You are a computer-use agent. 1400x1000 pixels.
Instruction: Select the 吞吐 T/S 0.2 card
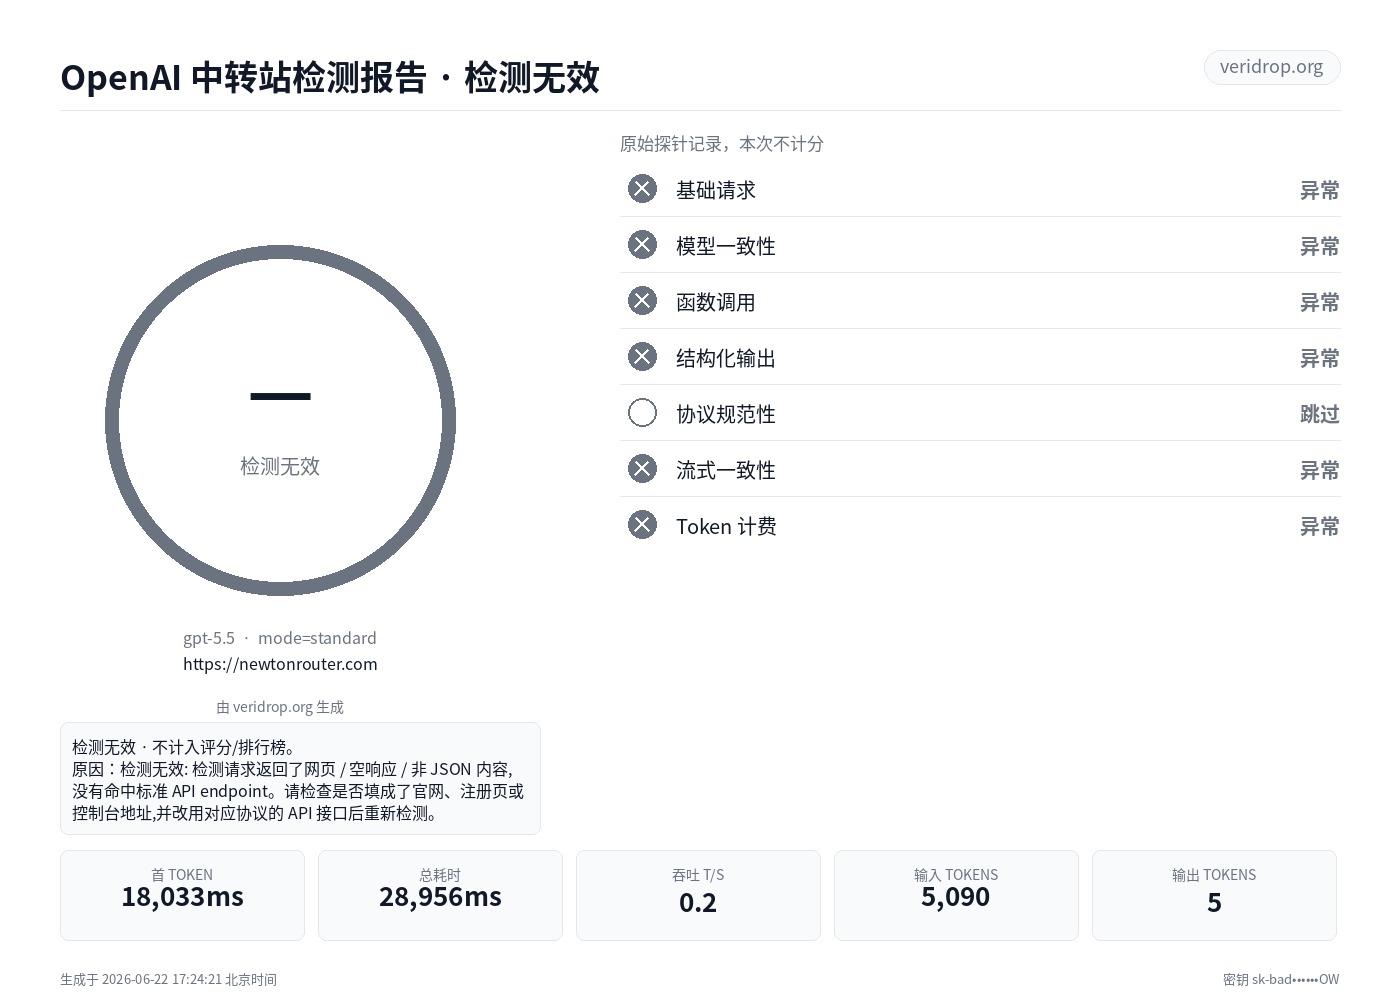pyautogui.click(x=698, y=895)
